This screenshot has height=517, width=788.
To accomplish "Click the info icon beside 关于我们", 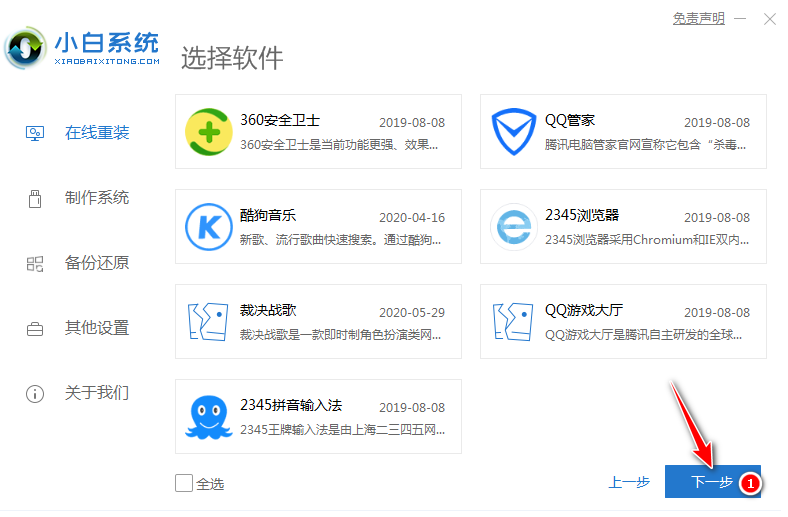I will tap(35, 393).
